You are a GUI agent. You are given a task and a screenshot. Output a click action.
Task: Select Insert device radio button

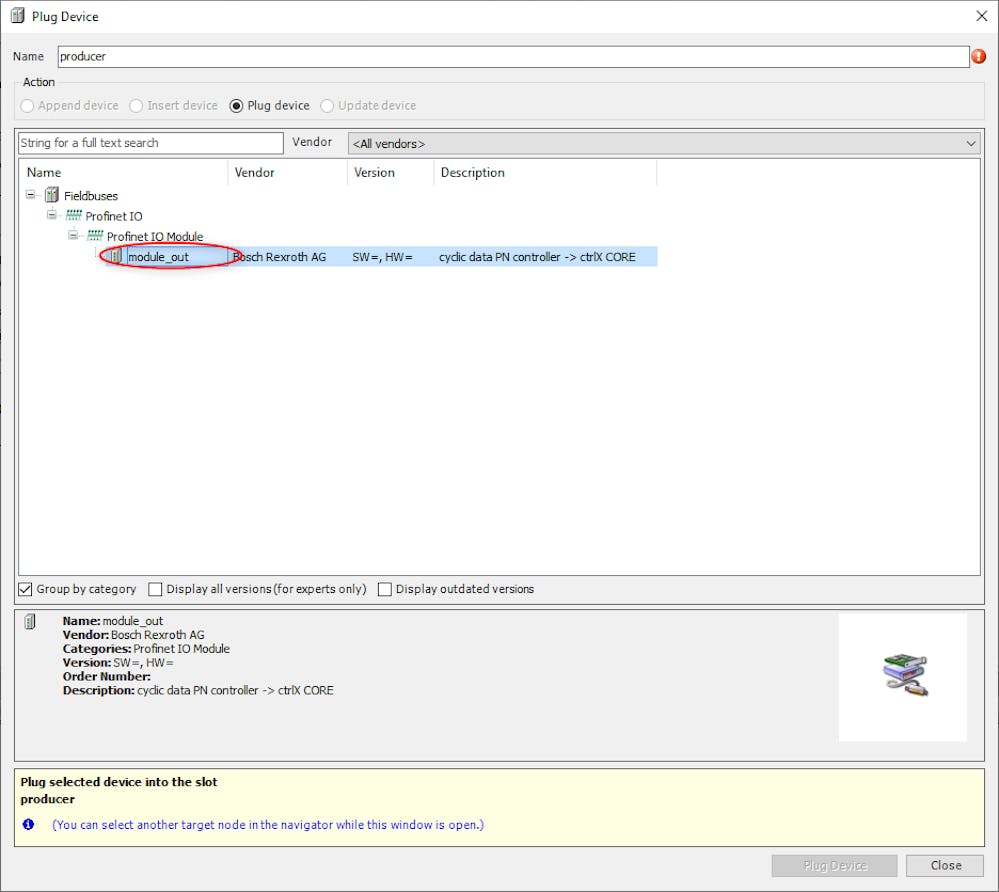(136, 106)
